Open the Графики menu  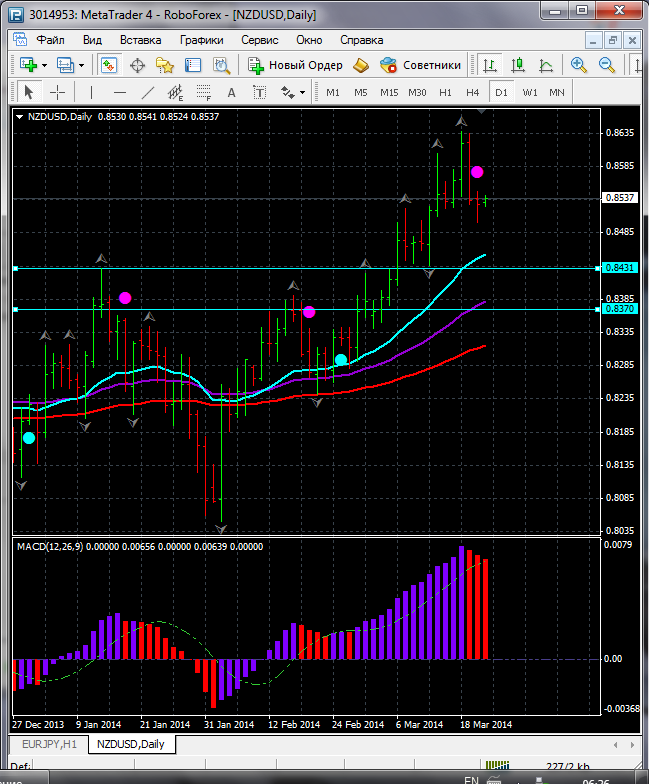click(202, 40)
